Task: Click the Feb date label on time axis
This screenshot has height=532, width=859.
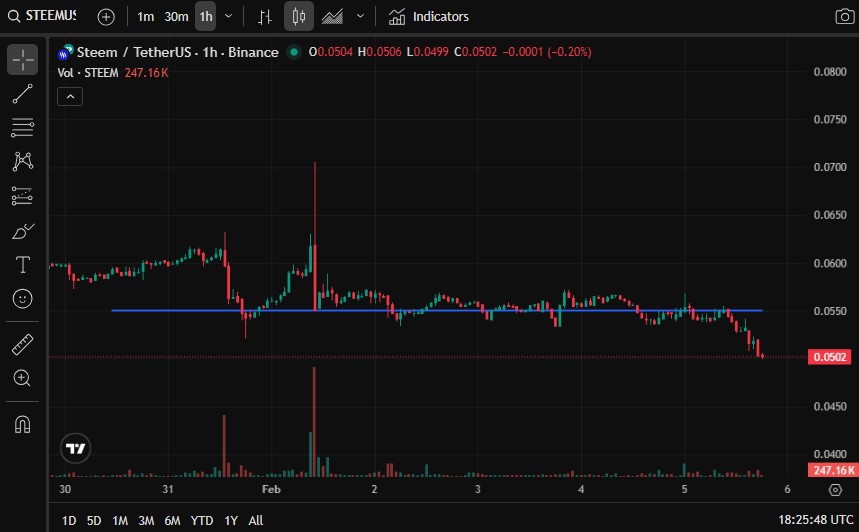Action: pyautogui.click(x=271, y=489)
